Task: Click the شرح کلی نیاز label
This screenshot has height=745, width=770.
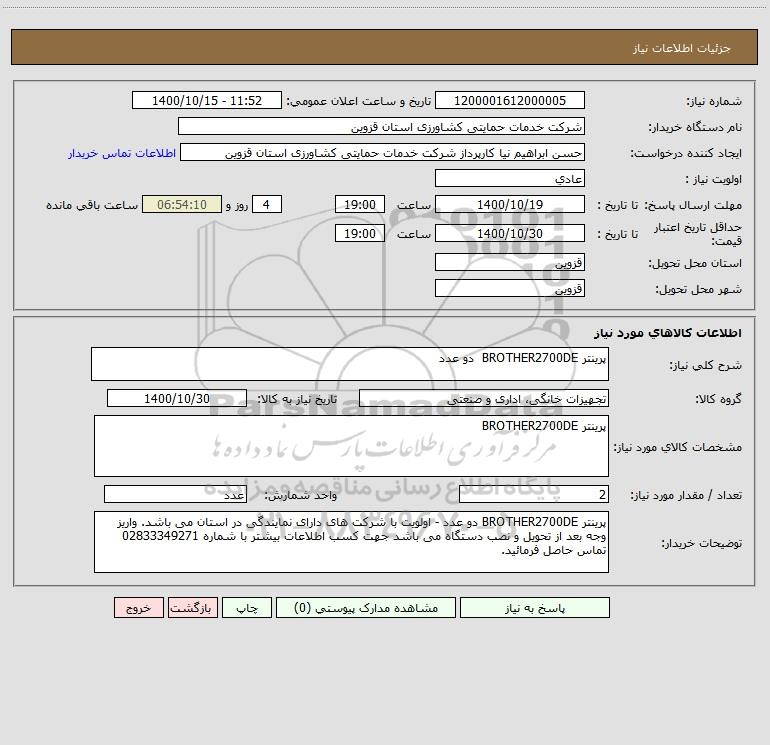Action: point(706,365)
